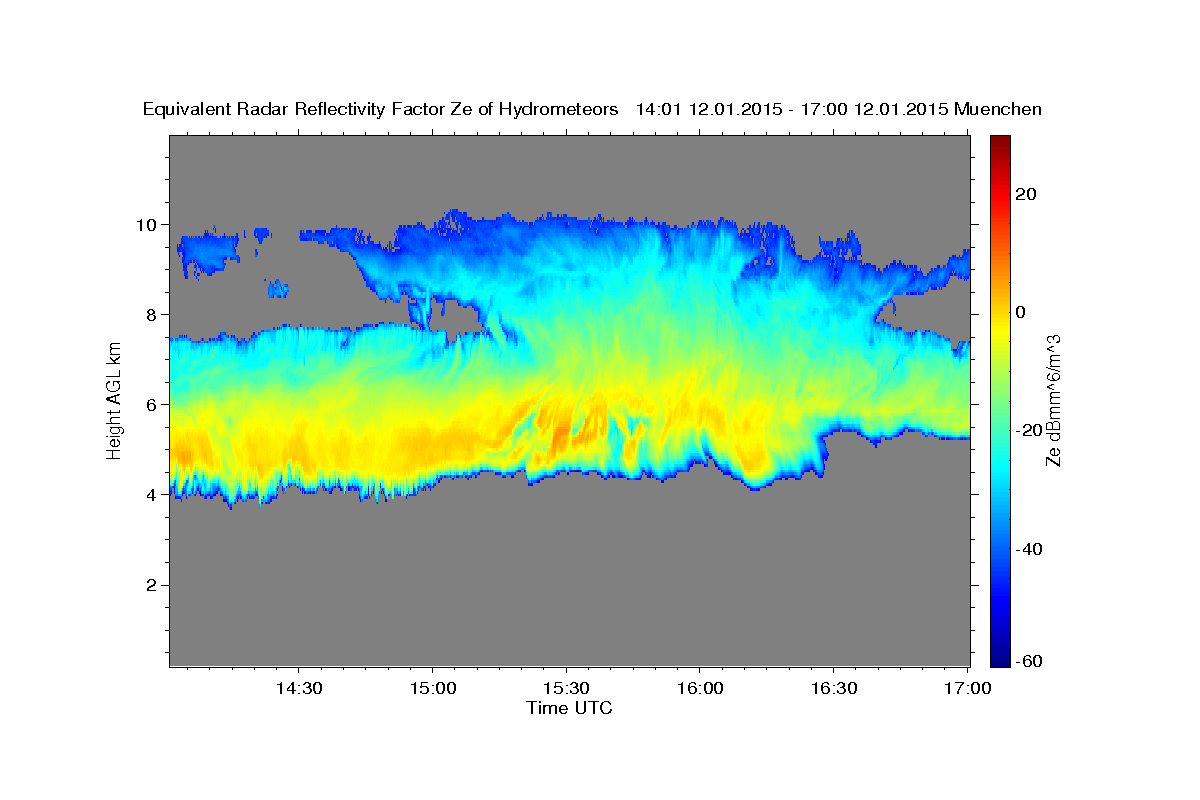Click the 15:00 time tick label
This screenshot has height=800, width=1200.
(x=432, y=689)
